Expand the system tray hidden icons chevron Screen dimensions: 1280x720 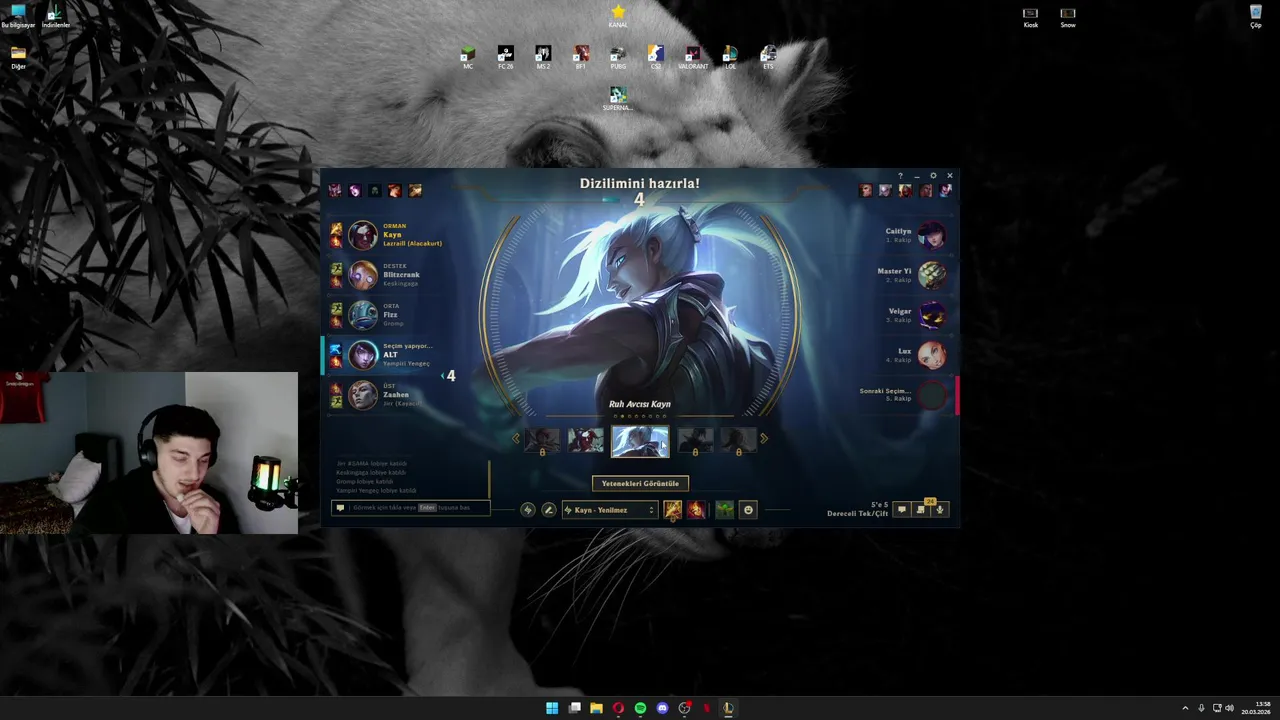pos(1185,708)
